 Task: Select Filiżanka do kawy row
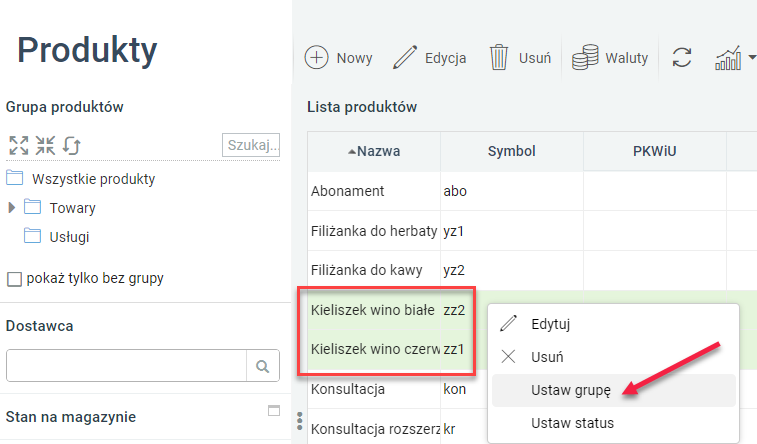click(532, 270)
